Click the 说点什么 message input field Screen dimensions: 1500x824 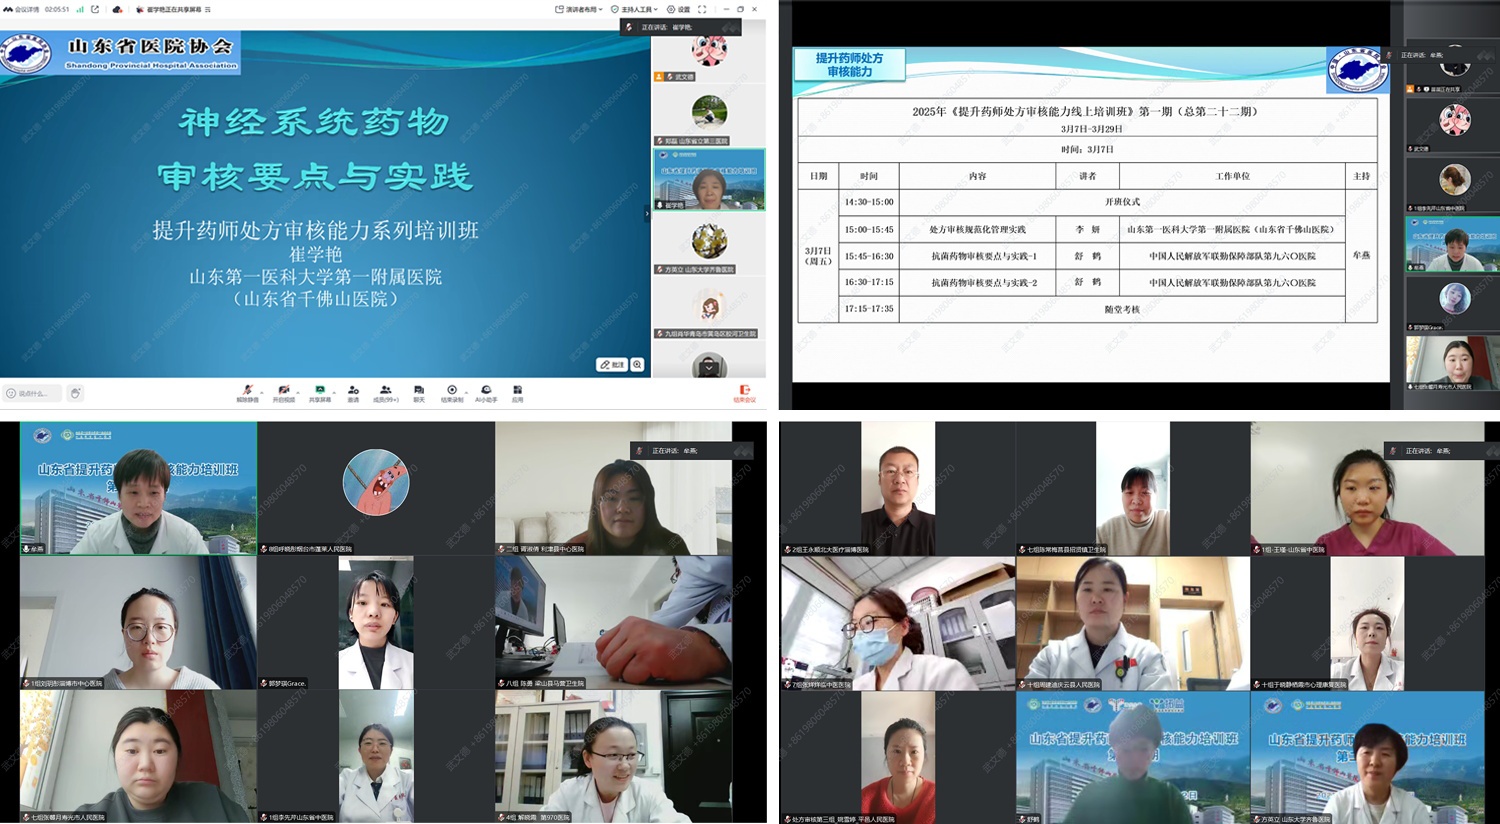click(x=33, y=393)
